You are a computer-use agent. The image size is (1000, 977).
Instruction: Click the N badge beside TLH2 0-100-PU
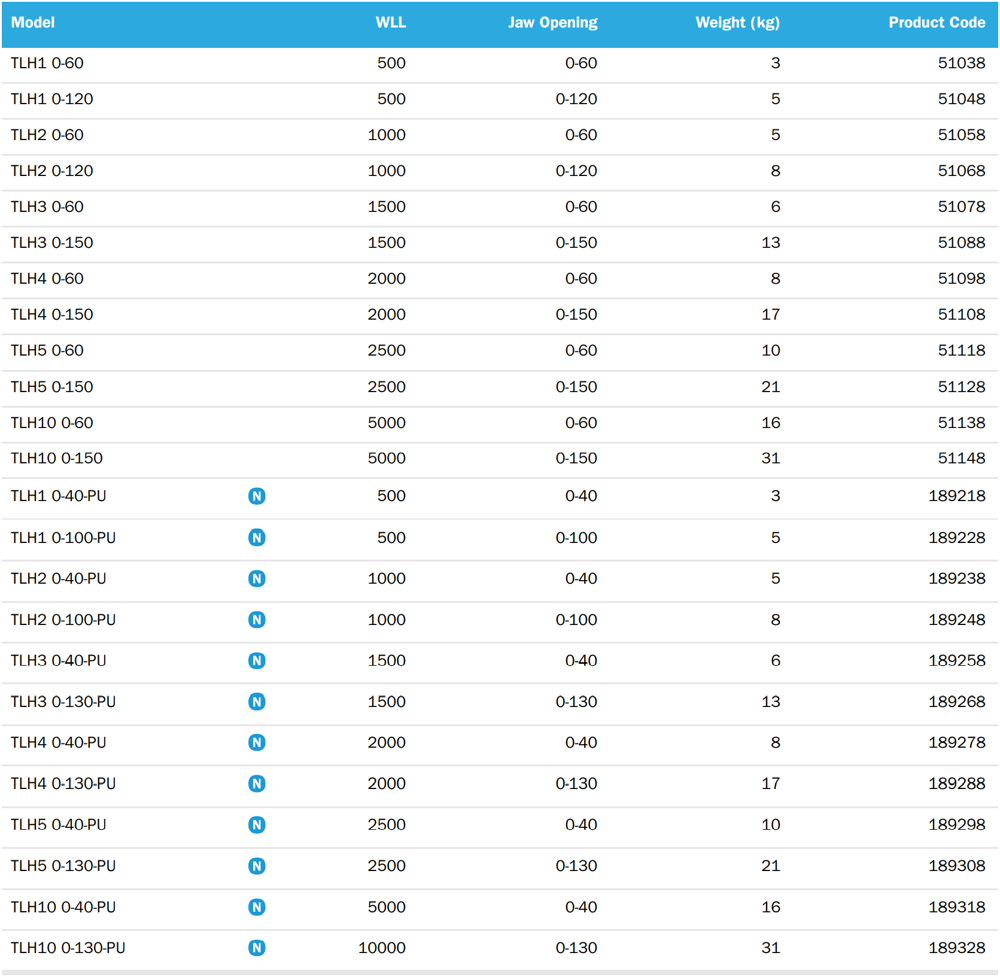pos(257,620)
